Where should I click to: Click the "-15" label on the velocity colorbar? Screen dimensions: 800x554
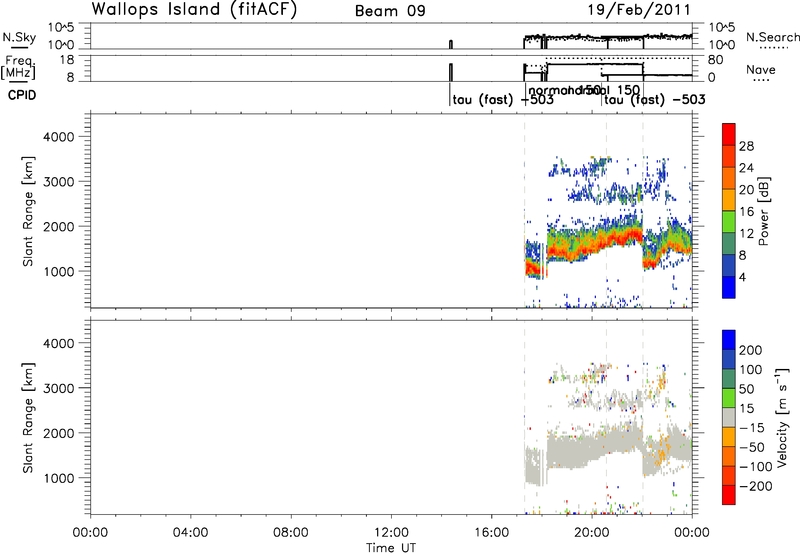(x=751, y=428)
